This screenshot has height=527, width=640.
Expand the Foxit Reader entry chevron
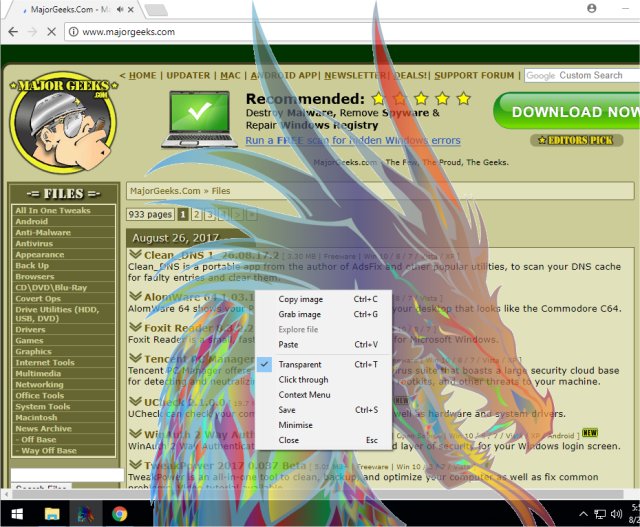pos(135,327)
